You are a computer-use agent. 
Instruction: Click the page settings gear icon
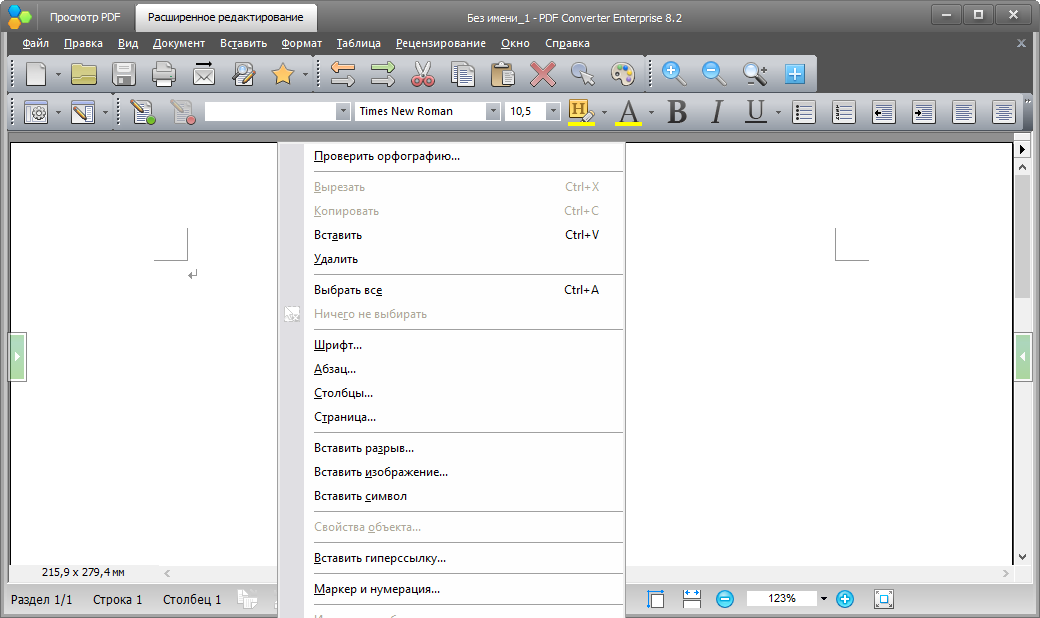click(36, 112)
